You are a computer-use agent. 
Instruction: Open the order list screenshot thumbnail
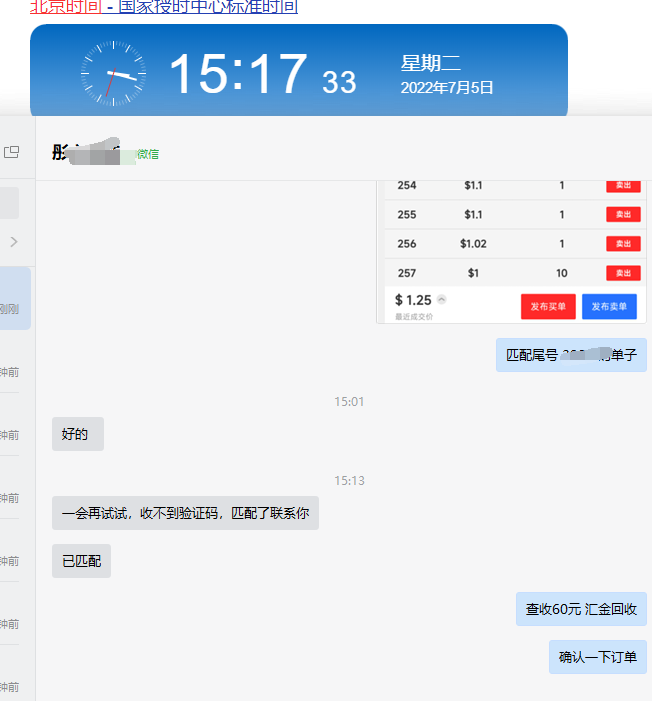tap(511, 250)
